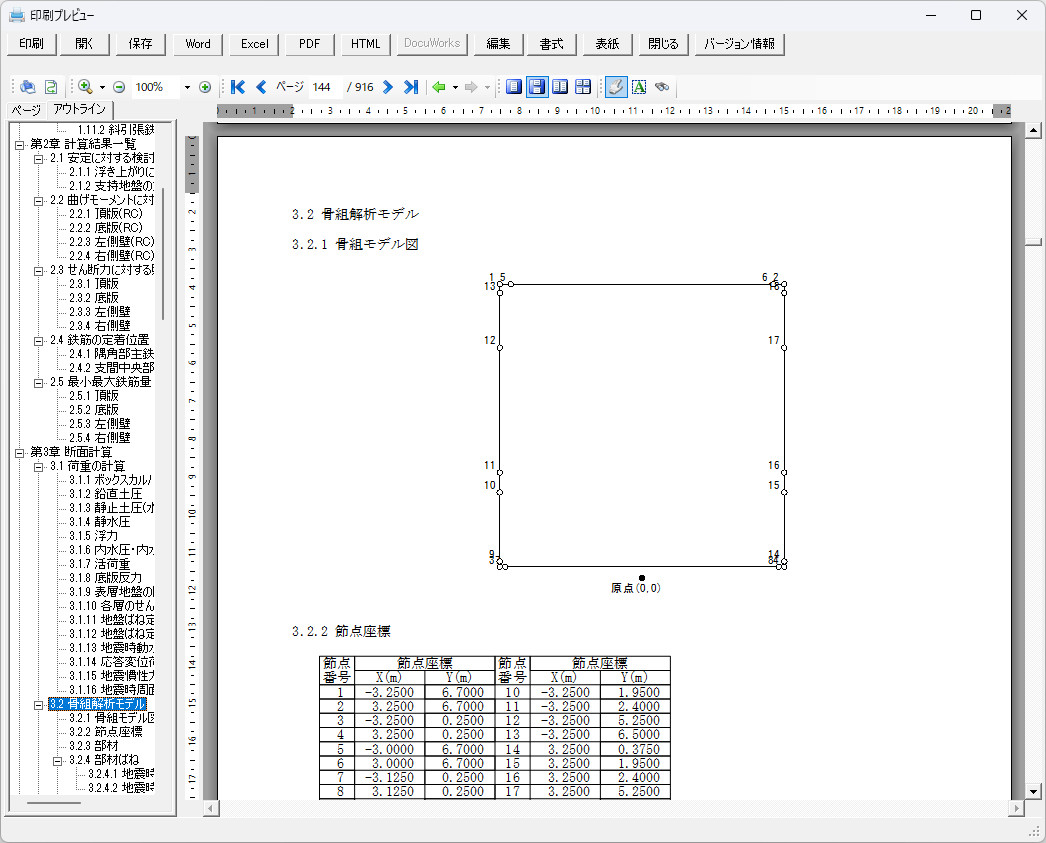Screen dimensions: 1046x843
Task: Click the 印刷 print button
Action: (31, 44)
